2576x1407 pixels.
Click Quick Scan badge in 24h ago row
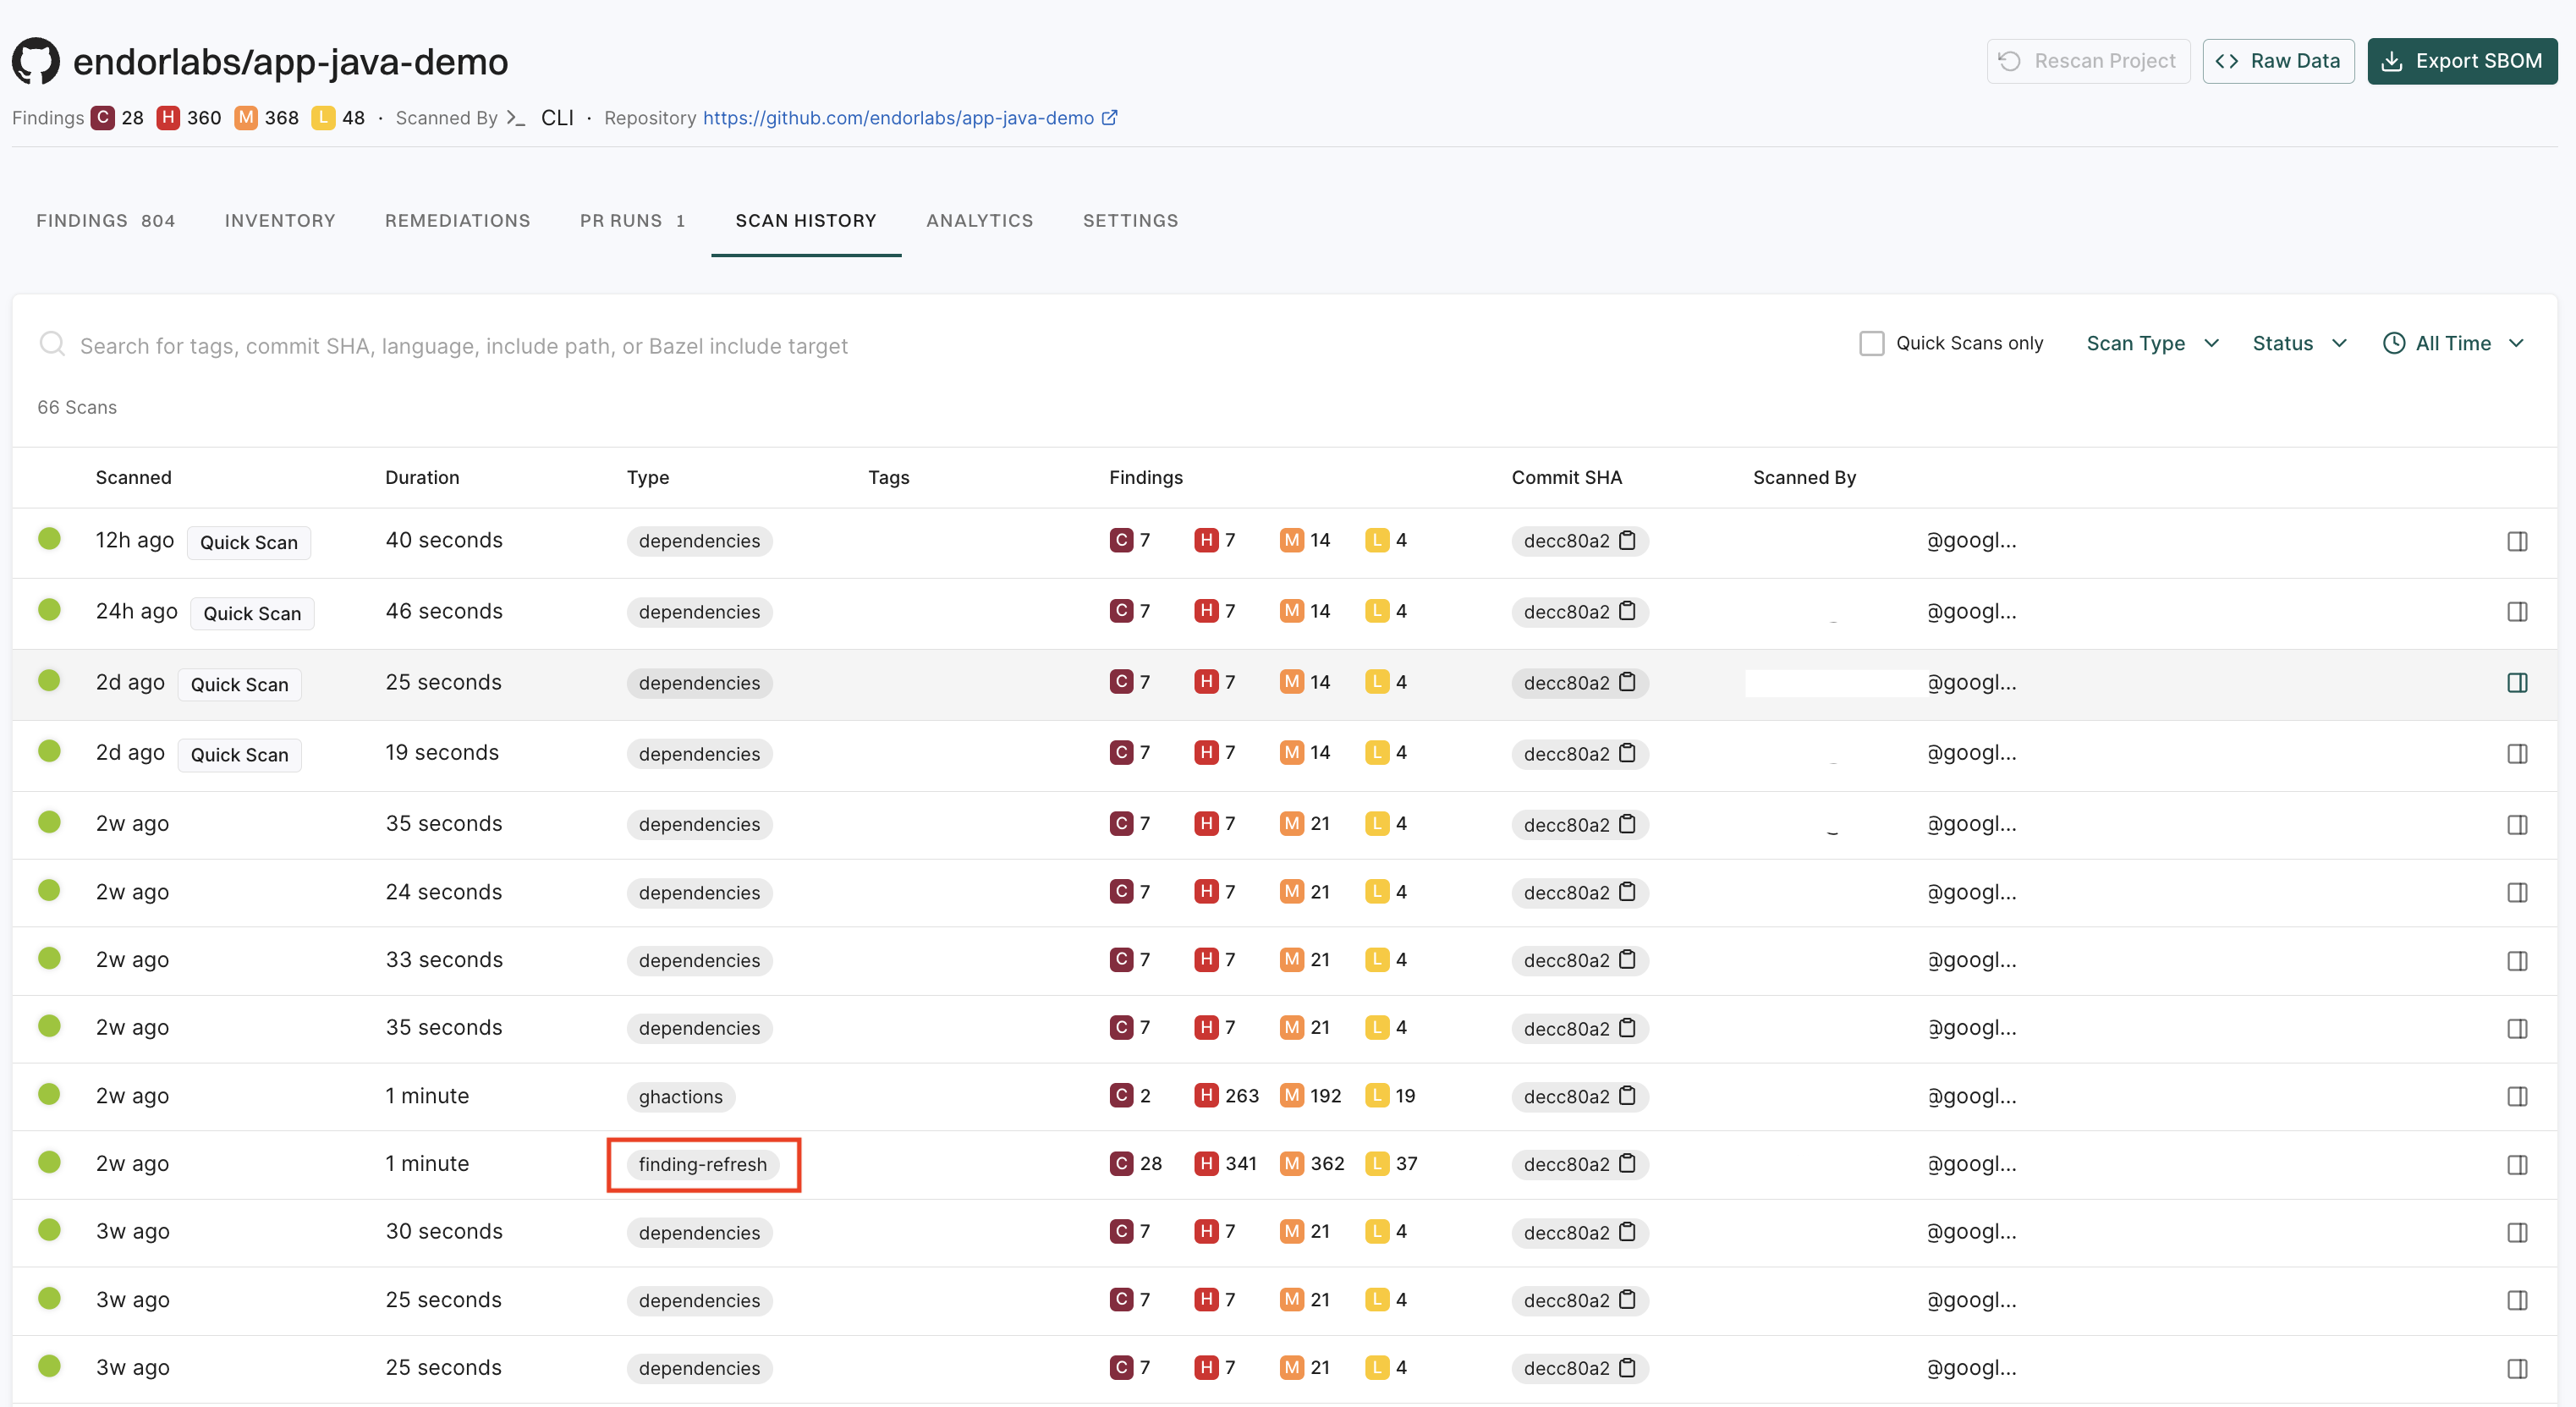point(252,613)
